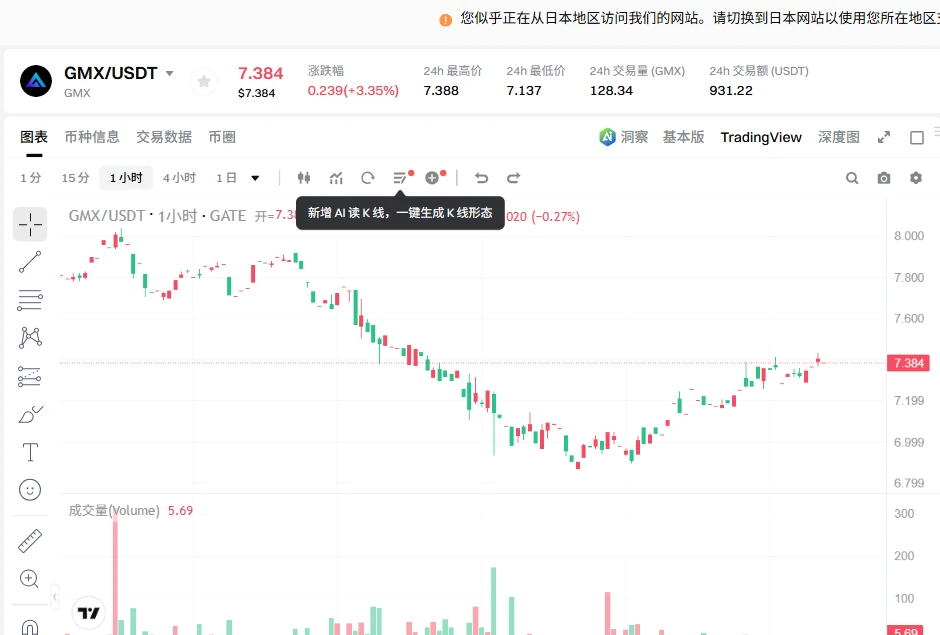Open chart settings gear

tap(915, 177)
